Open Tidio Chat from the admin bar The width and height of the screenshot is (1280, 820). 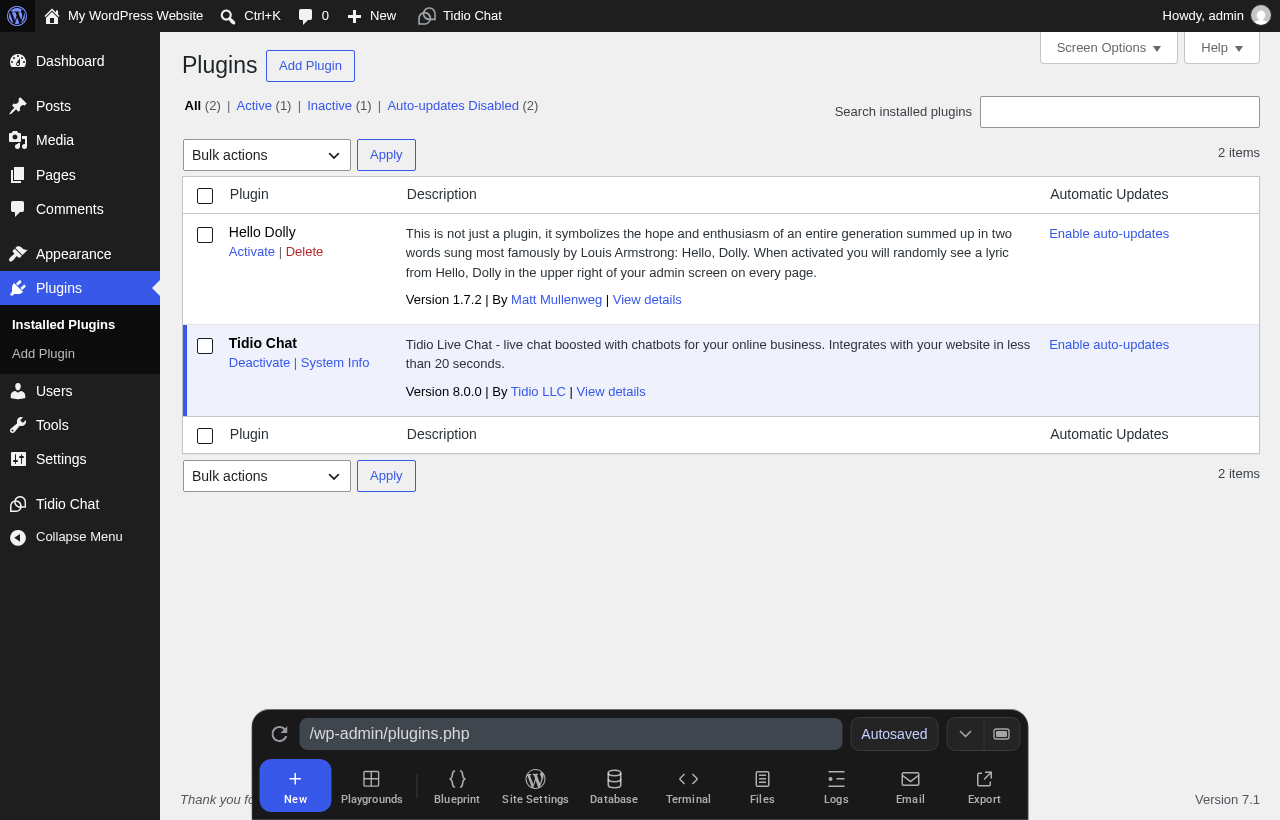(460, 16)
